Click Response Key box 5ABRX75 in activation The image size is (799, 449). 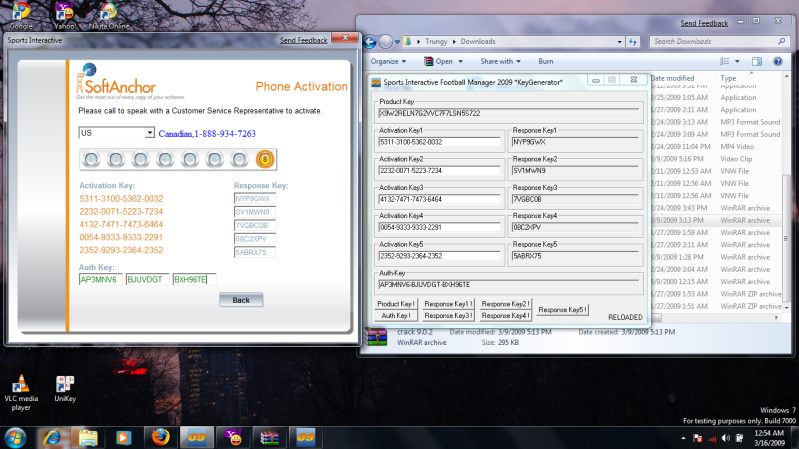pos(255,252)
